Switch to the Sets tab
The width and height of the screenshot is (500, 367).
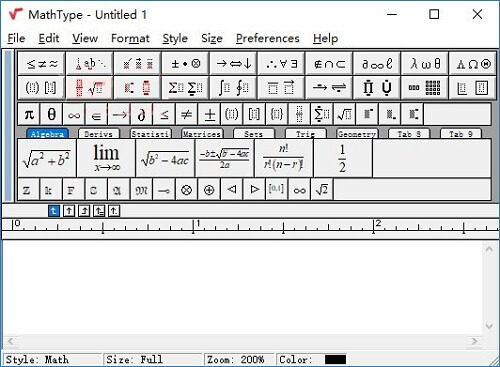click(x=254, y=134)
